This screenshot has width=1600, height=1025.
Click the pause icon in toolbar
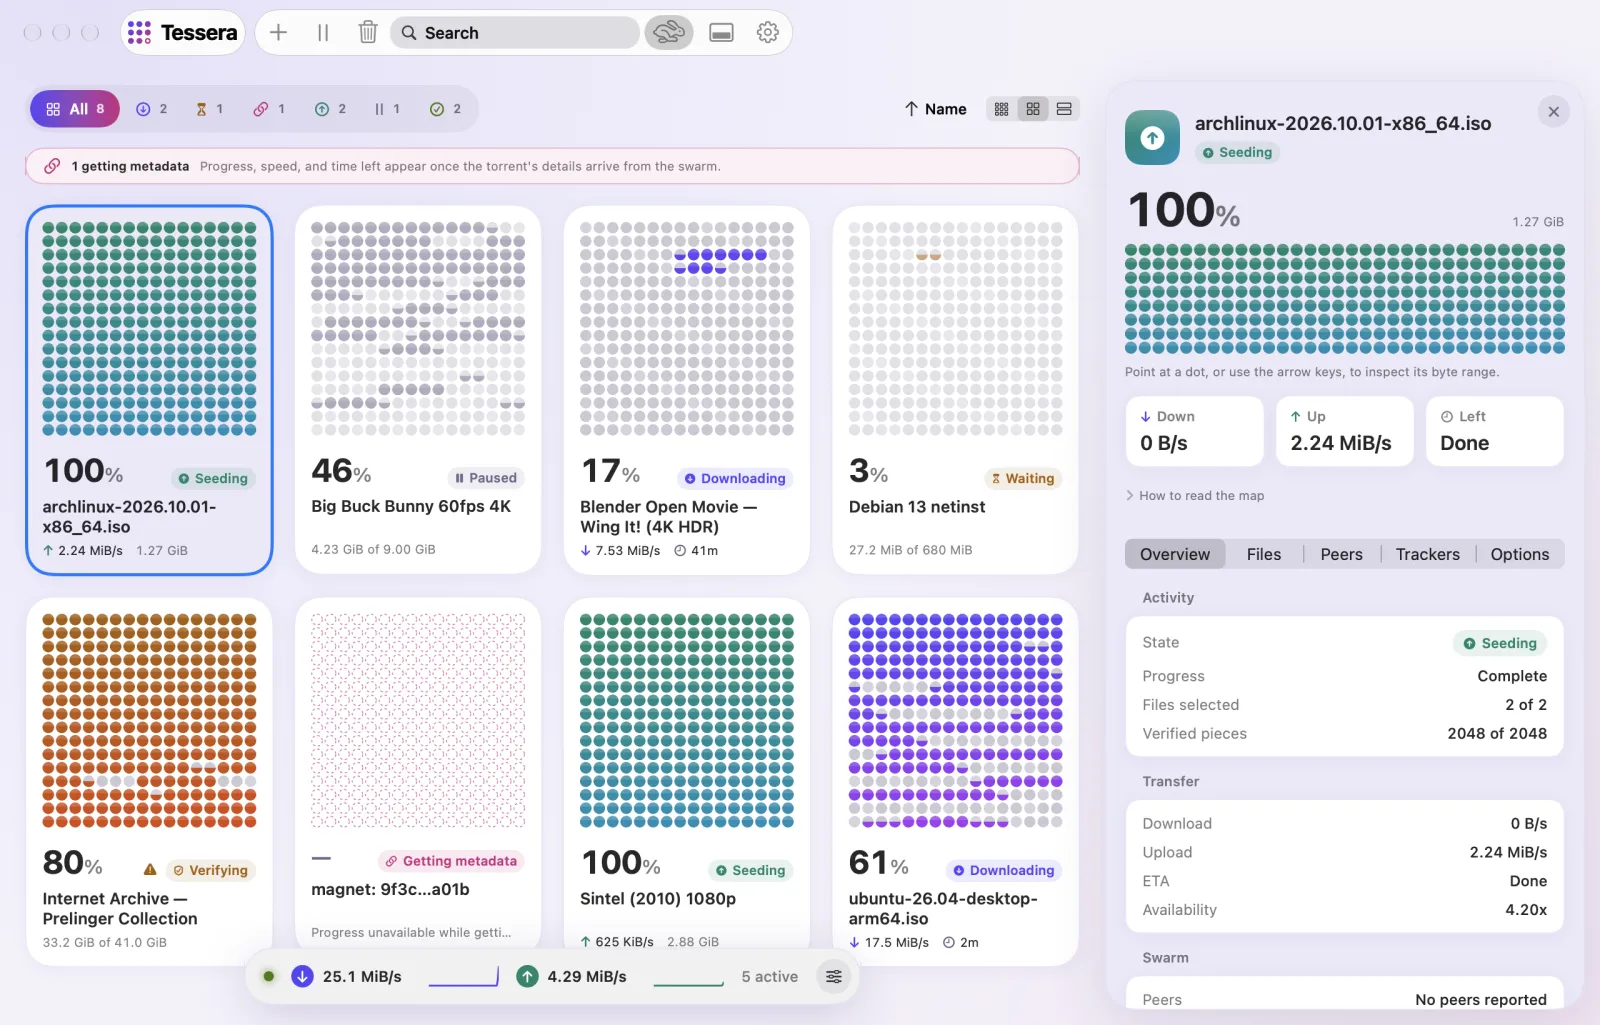pyautogui.click(x=323, y=33)
